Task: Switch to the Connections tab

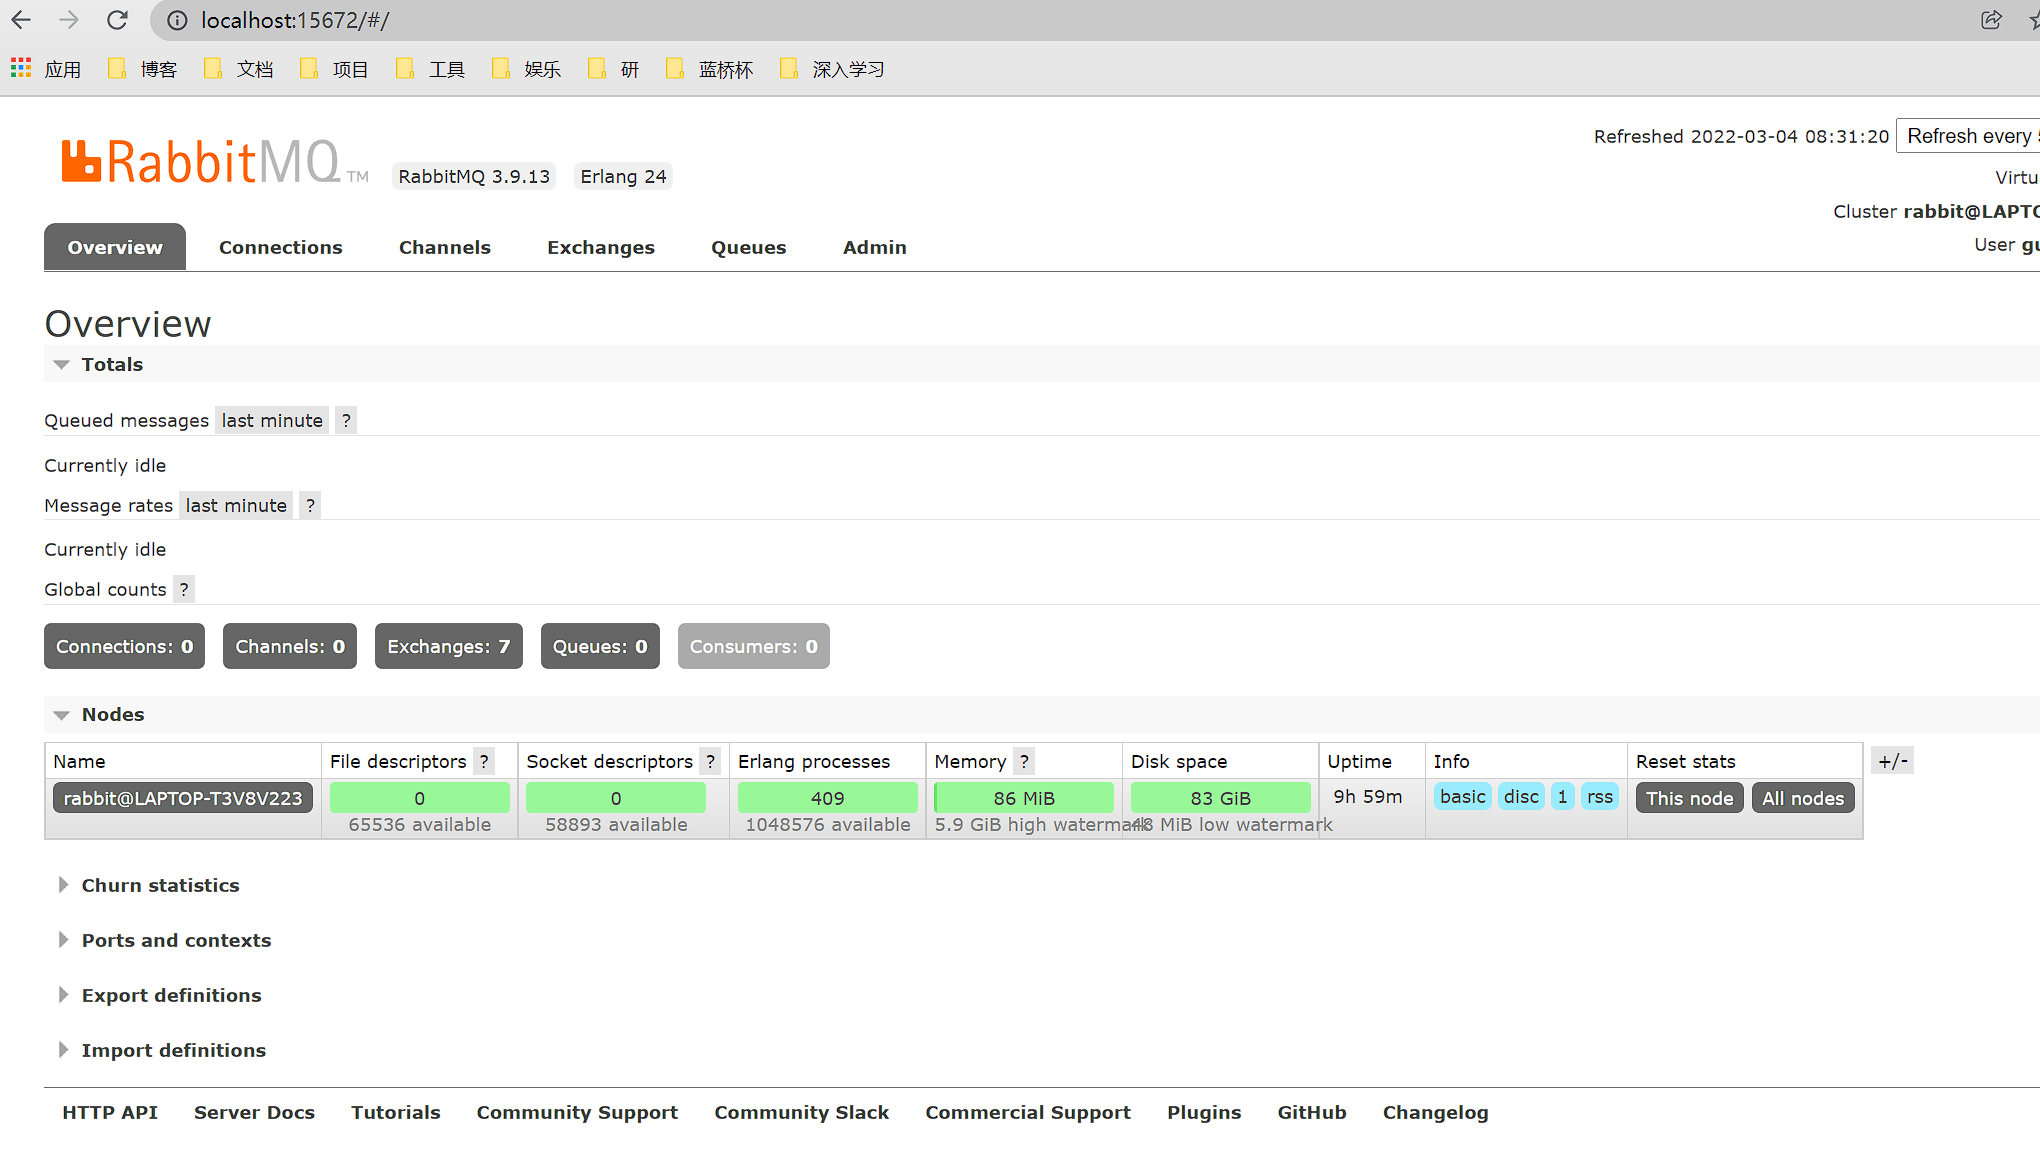Action: [x=281, y=247]
